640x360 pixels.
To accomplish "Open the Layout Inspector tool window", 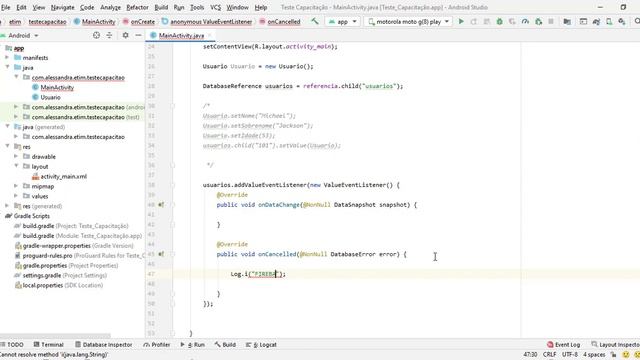I will tap(616, 345).
